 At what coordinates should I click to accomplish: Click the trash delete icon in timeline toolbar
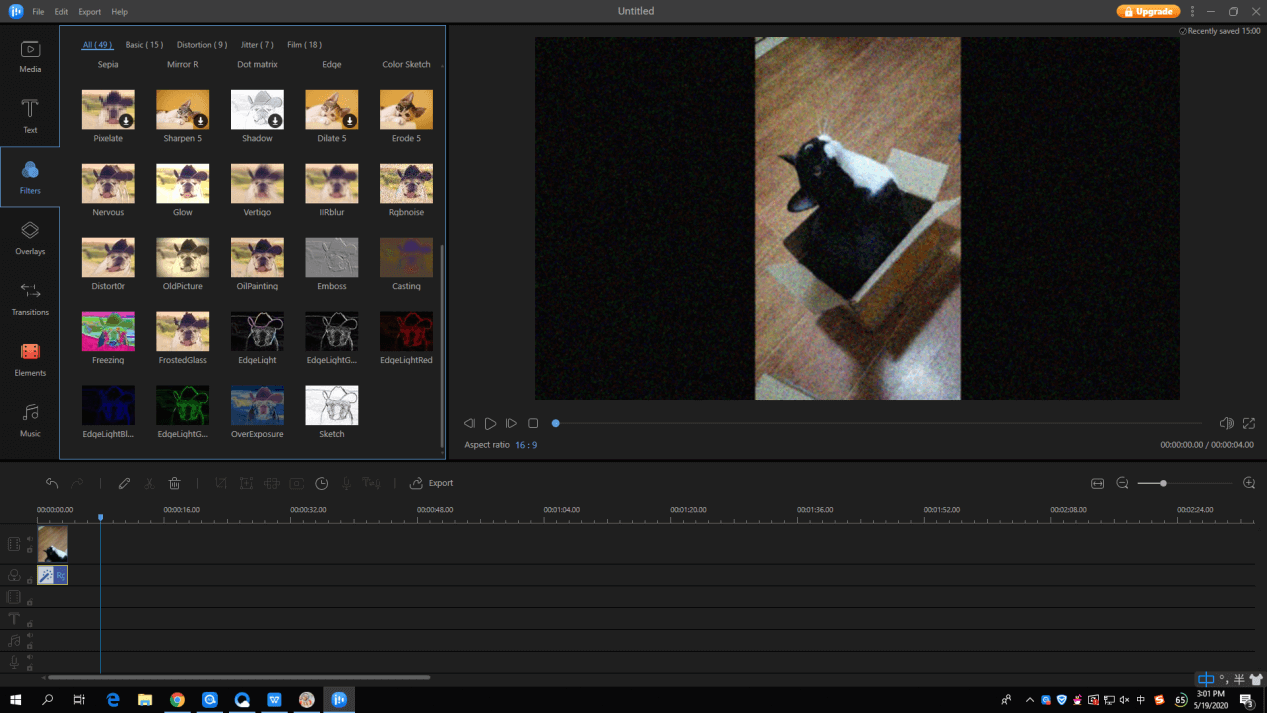(174, 483)
